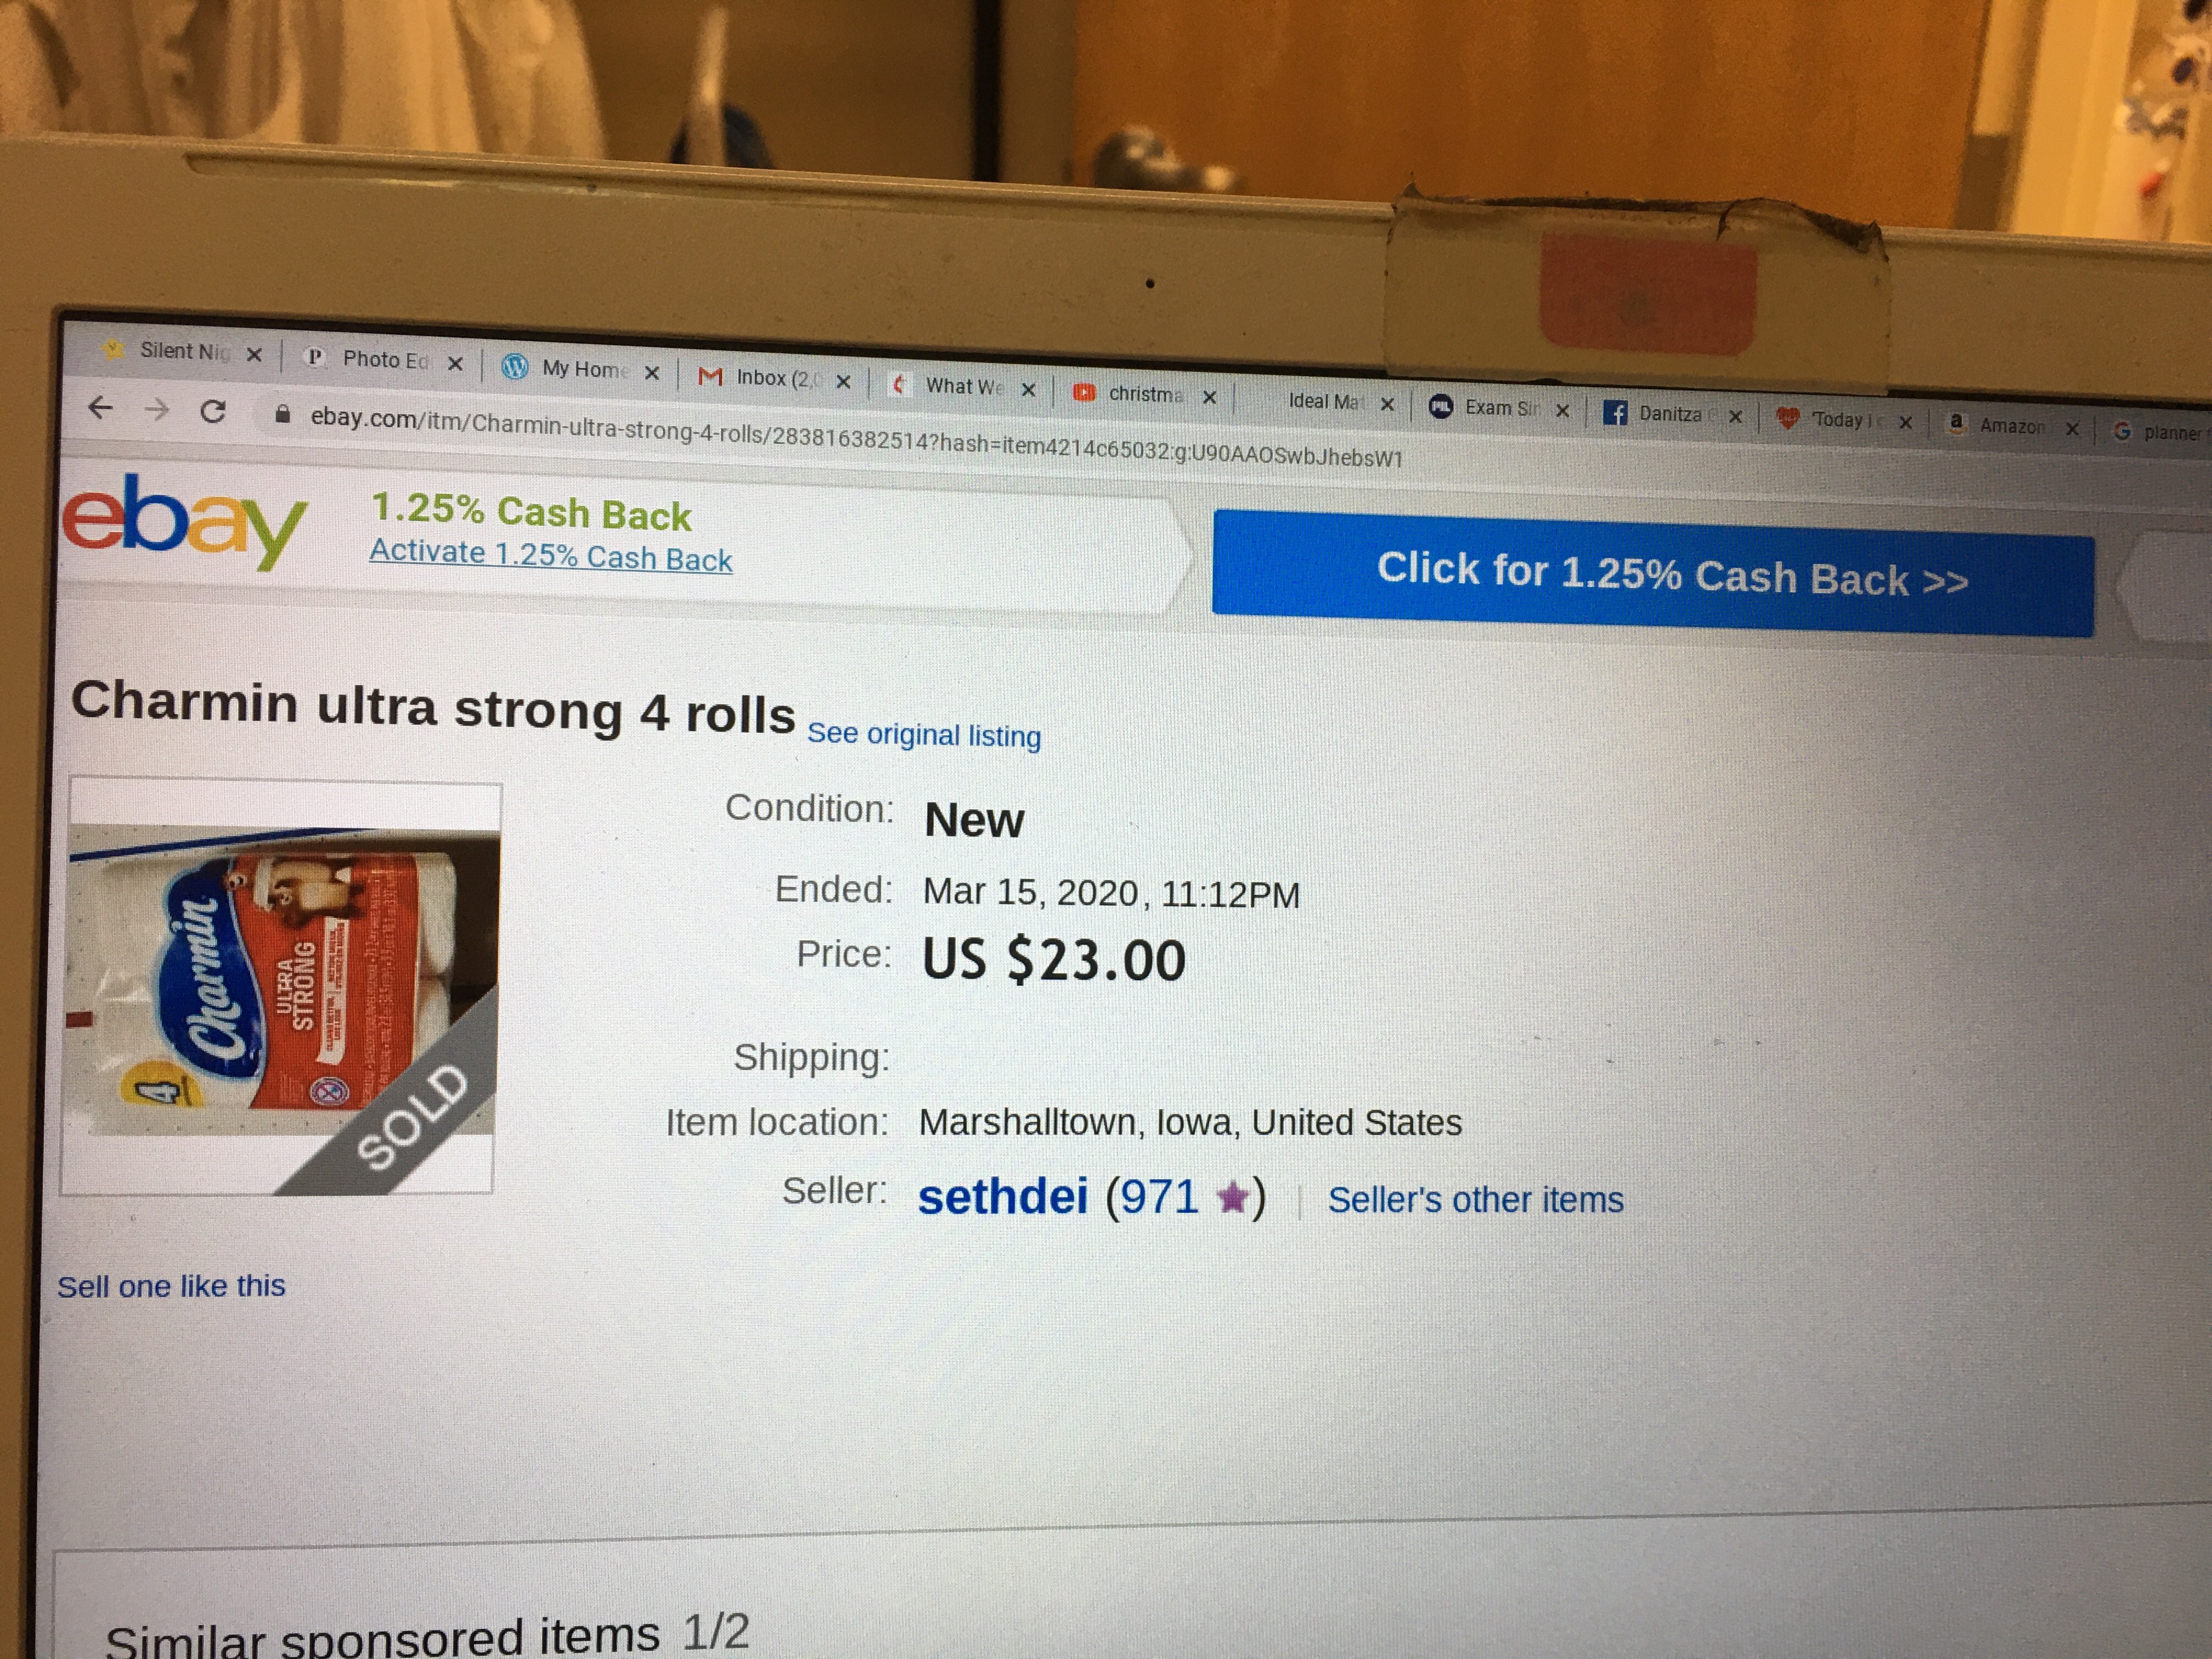Screen dimensions: 2212x1659
Task: Close the Amazon tab
Action: (x=2072, y=428)
